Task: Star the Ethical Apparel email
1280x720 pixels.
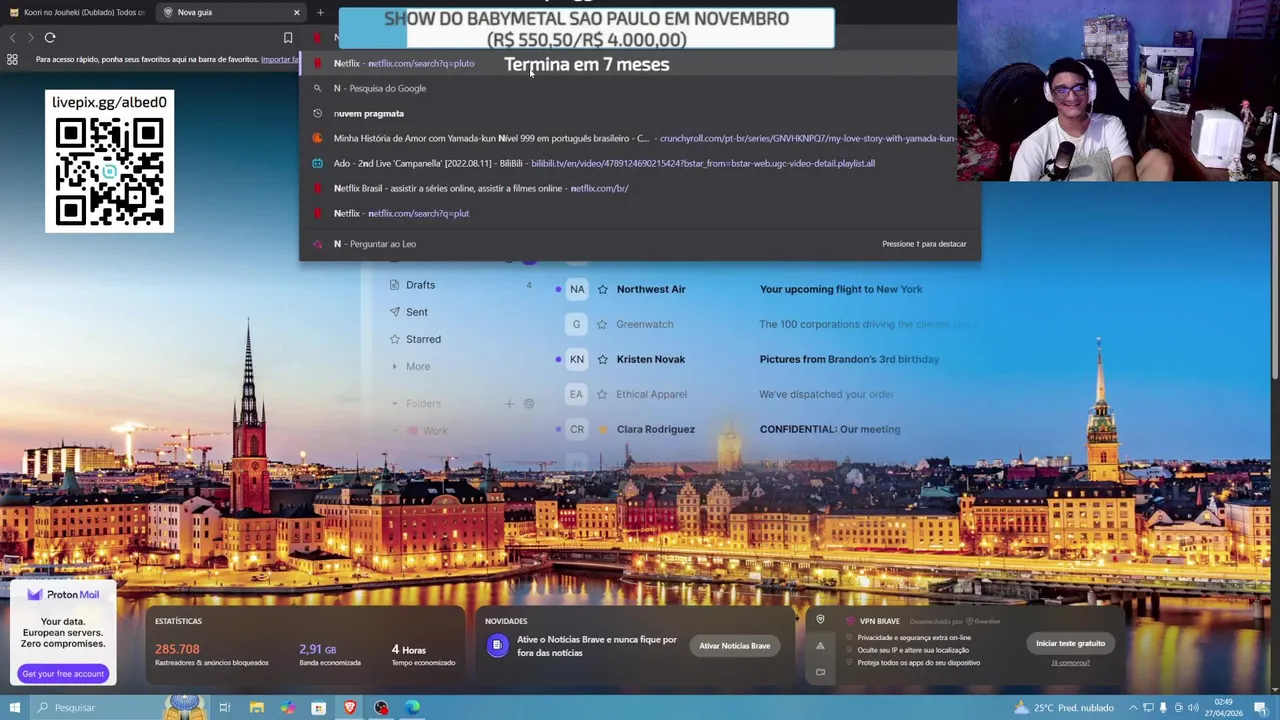Action: pyautogui.click(x=603, y=394)
